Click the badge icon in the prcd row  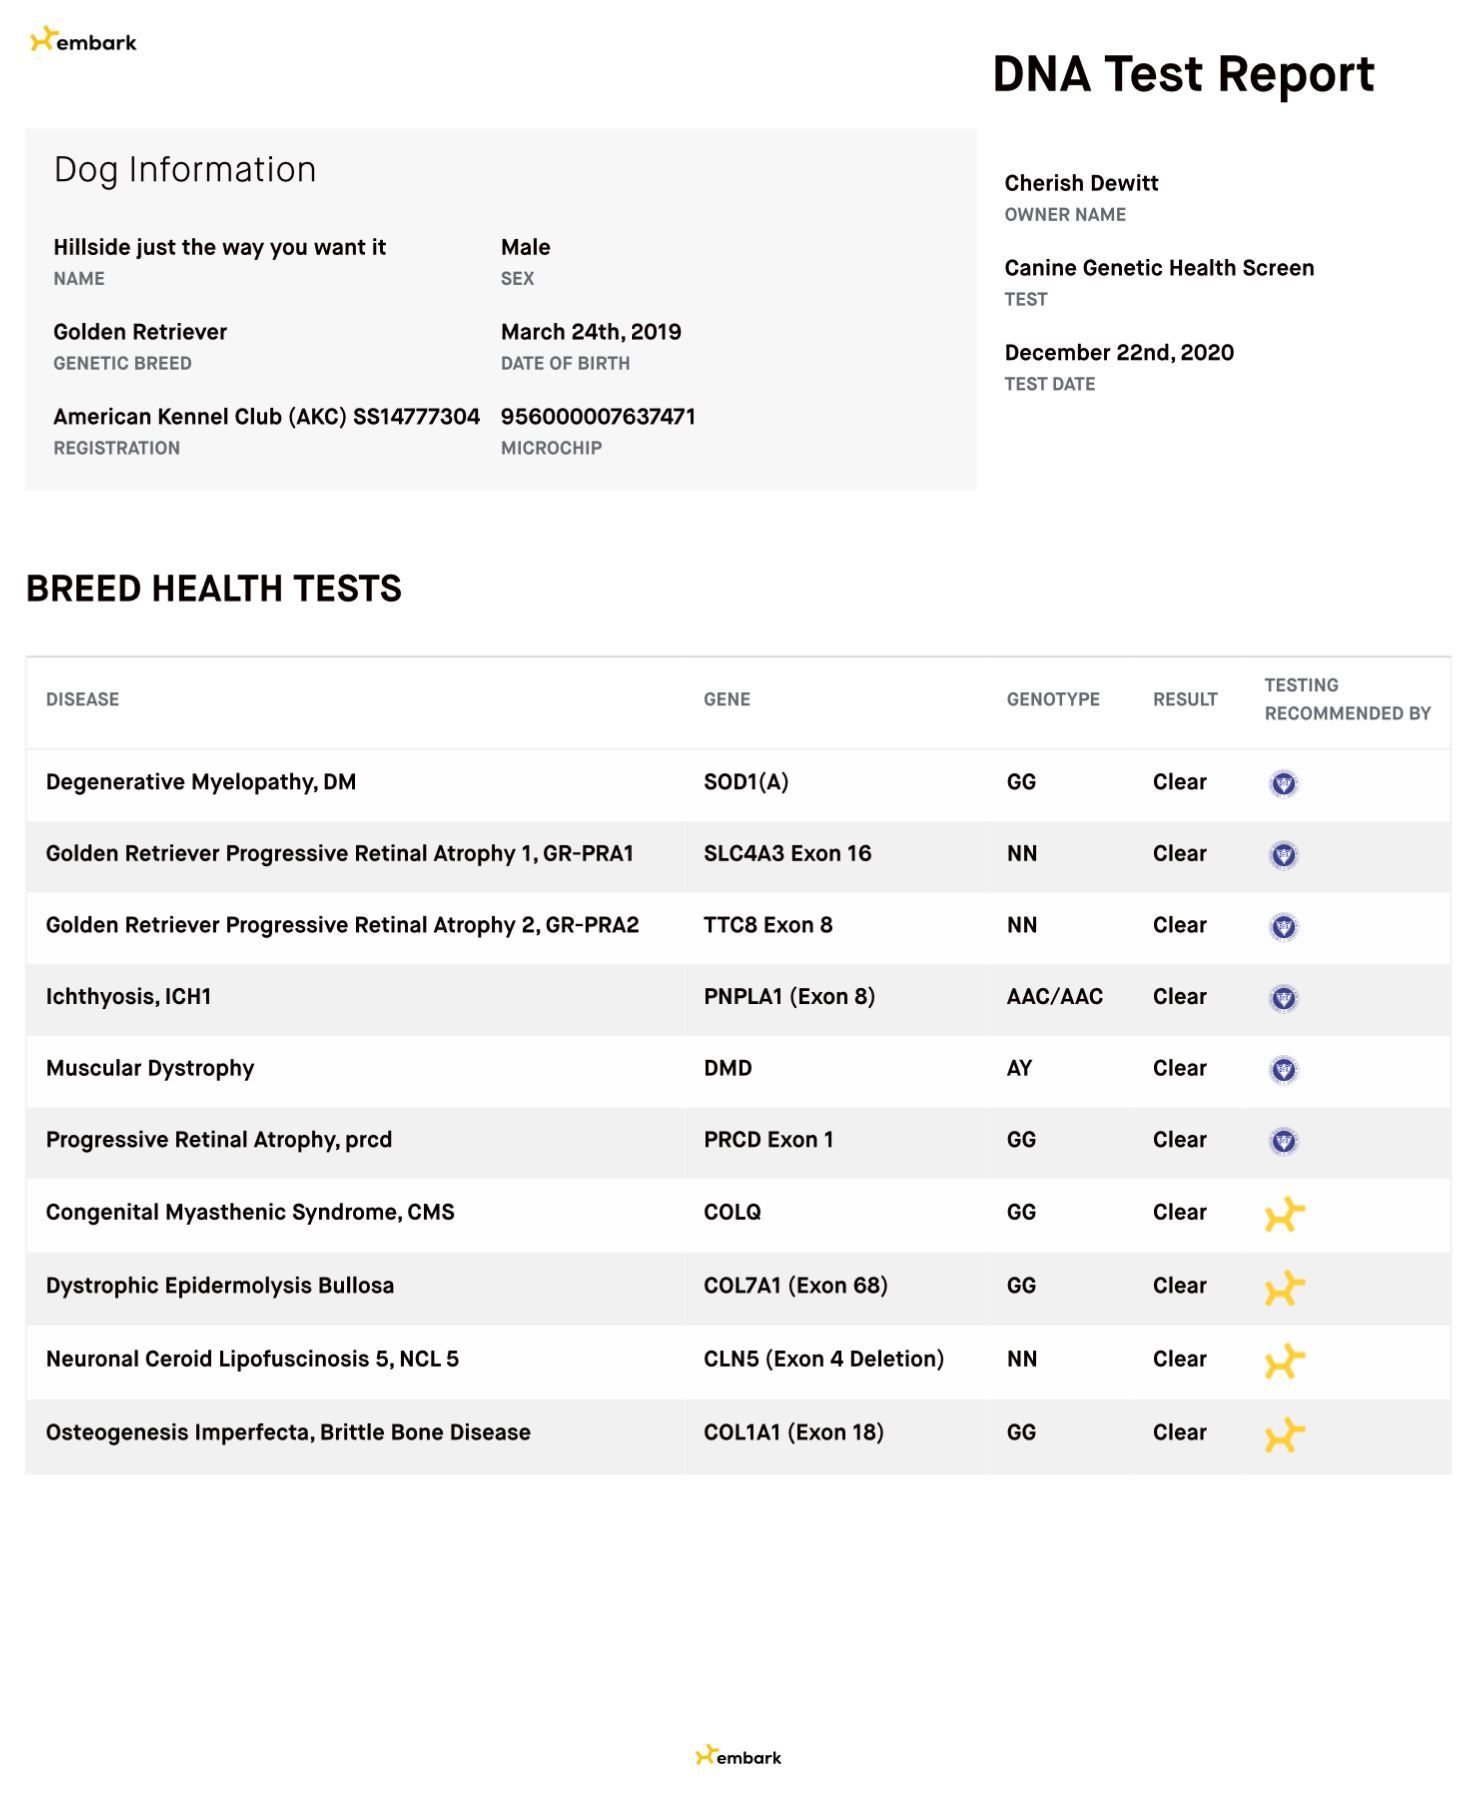point(1284,1141)
